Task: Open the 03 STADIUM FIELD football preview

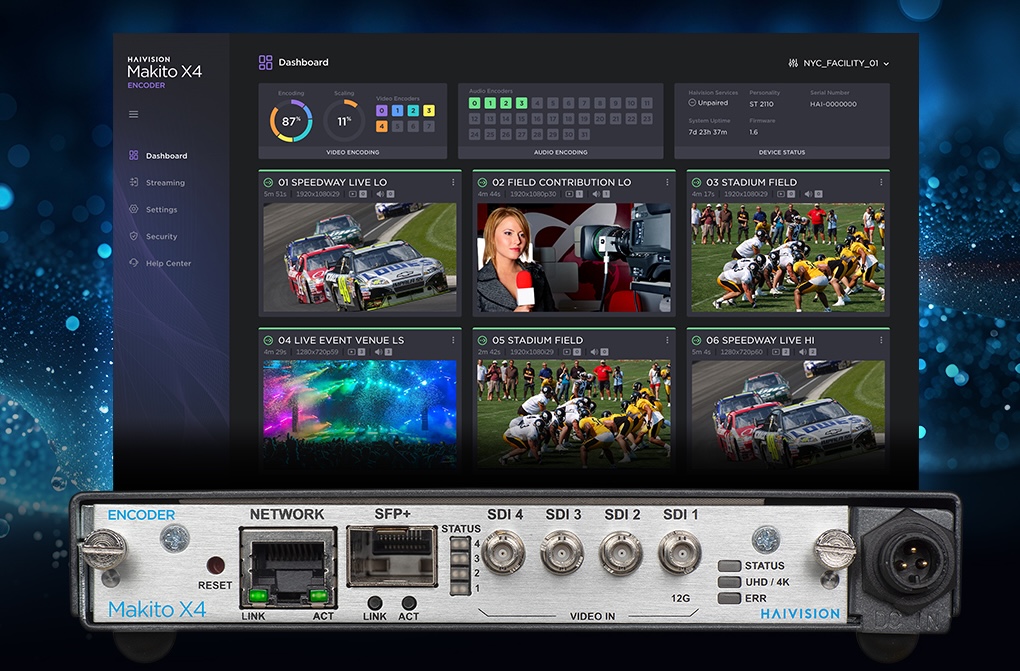Action: [x=788, y=257]
